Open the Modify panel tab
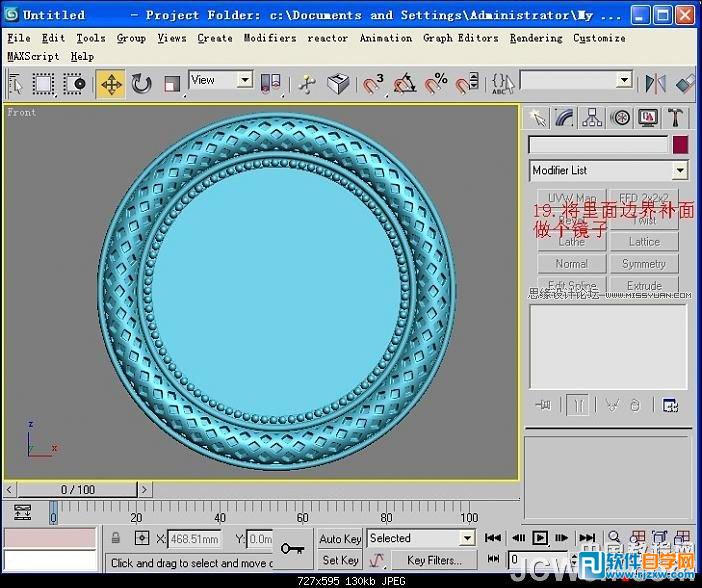The image size is (702, 588). click(565, 118)
